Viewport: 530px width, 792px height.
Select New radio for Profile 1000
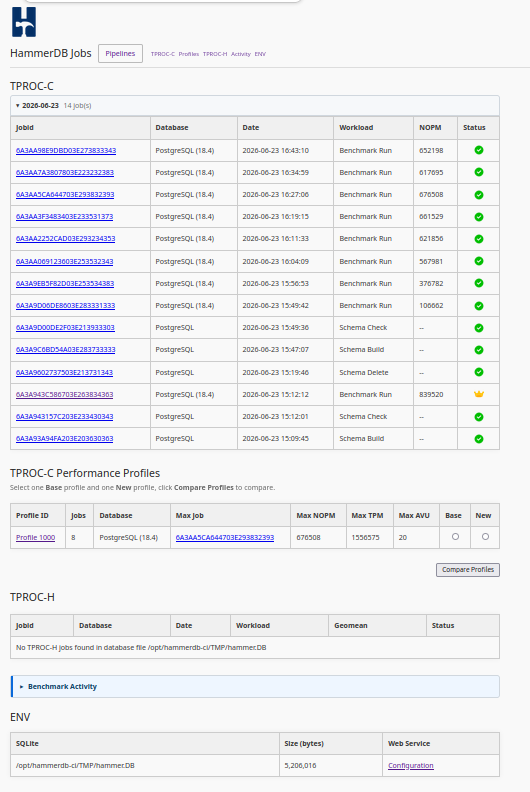click(485, 536)
